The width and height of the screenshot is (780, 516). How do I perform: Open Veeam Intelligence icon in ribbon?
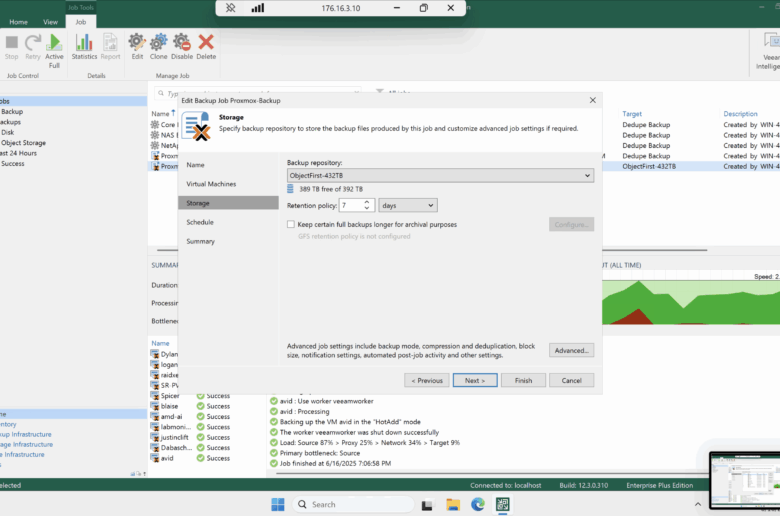tap(772, 41)
